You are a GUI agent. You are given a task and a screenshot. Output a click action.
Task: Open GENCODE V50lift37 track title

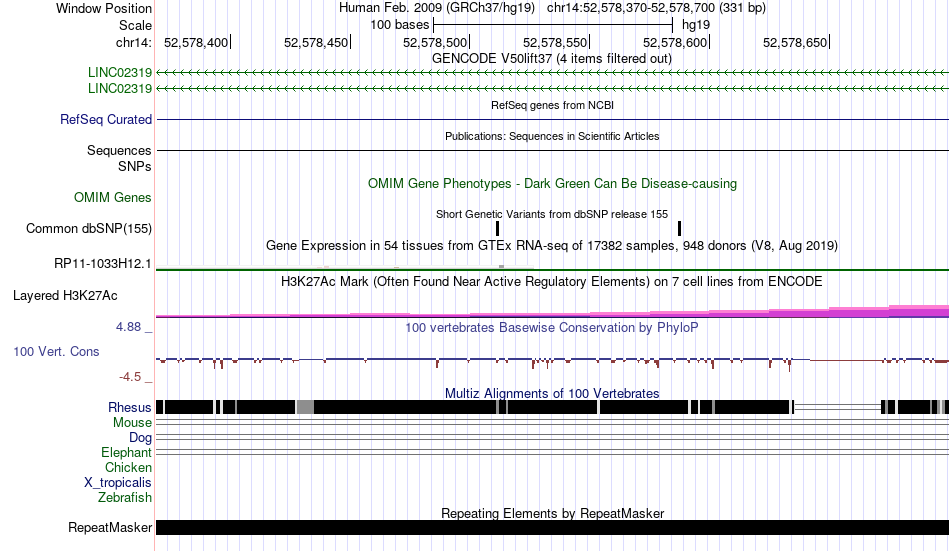click(x=551, y=59)
